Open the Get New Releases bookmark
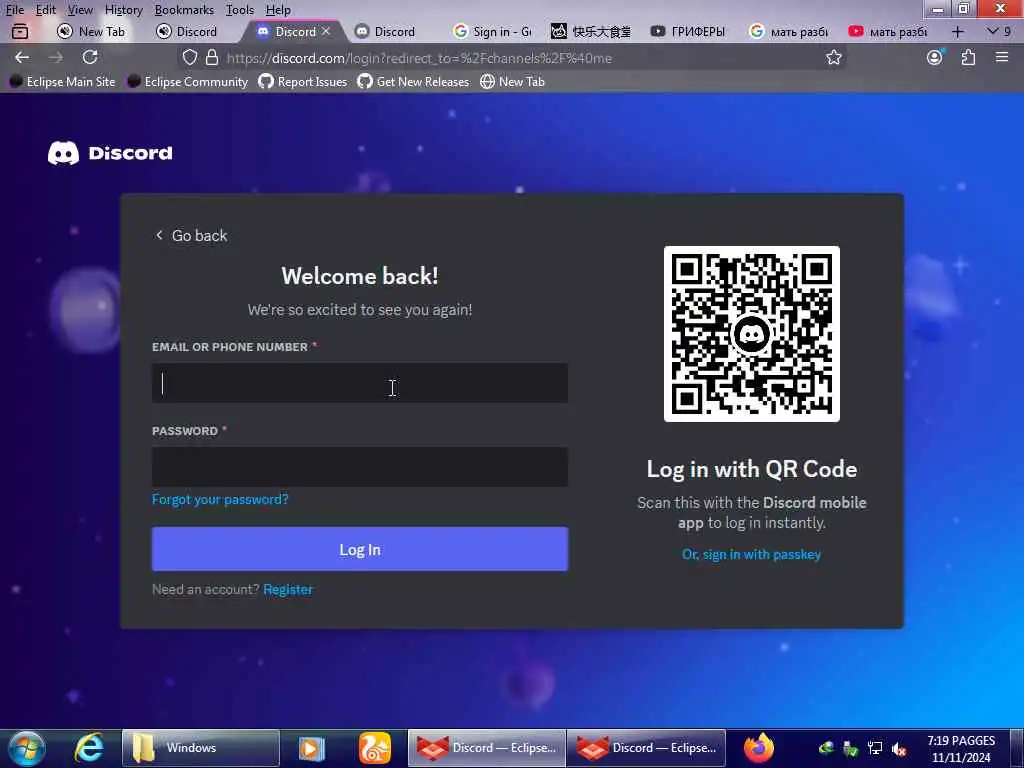 tap(413, 82)
